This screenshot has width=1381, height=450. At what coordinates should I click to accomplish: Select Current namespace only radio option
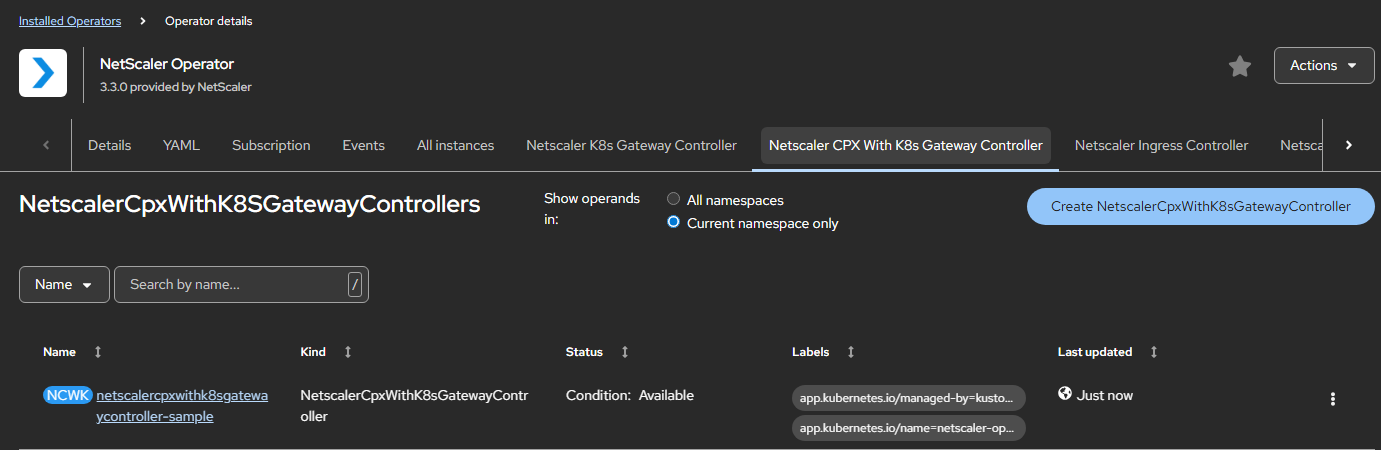click(x=674, y=222)
